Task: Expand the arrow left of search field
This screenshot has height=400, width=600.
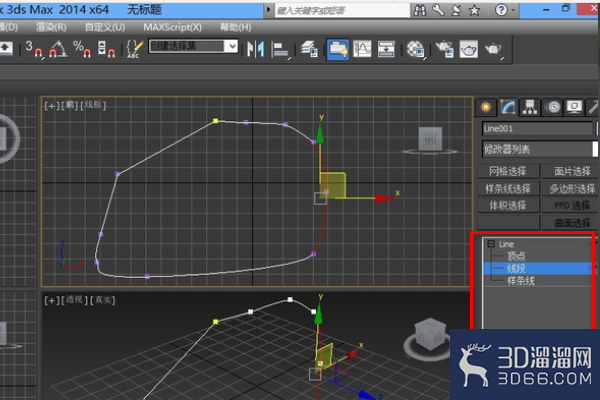Action: pos(269,10)
